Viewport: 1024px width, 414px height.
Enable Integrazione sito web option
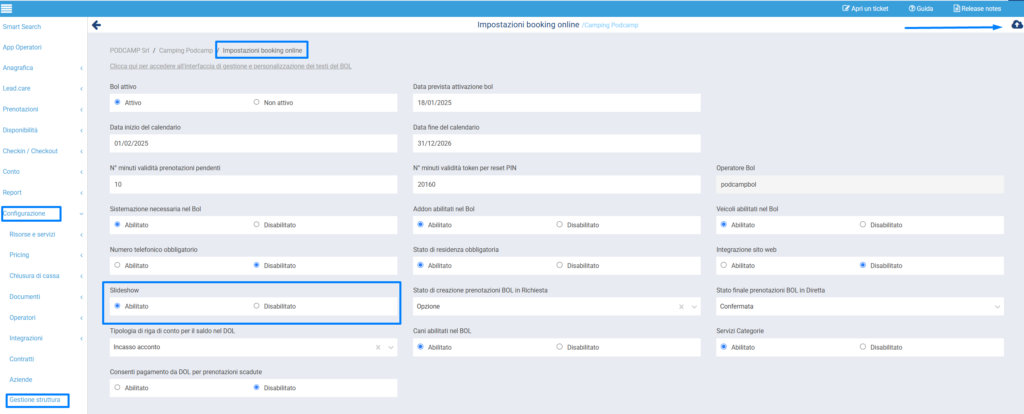pos(722,265)
